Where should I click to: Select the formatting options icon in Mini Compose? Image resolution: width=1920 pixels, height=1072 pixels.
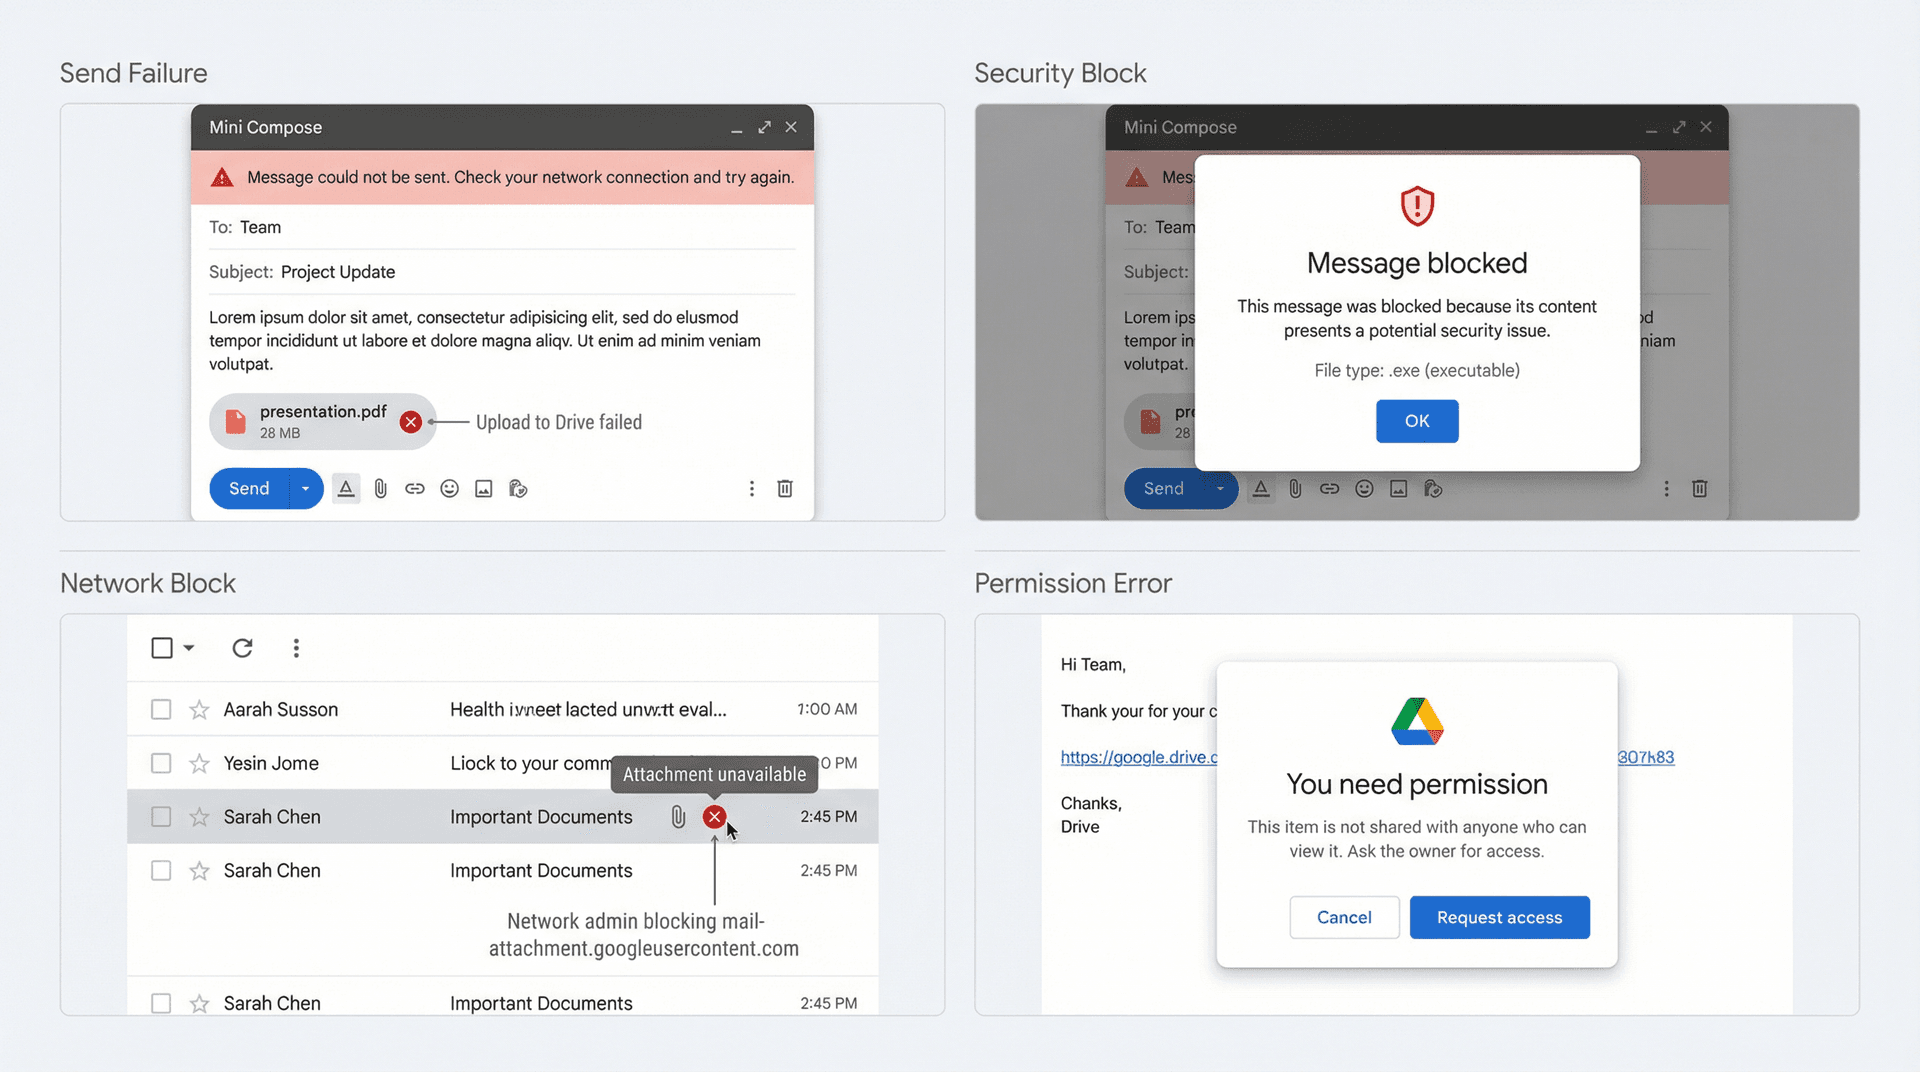(346, 488)
